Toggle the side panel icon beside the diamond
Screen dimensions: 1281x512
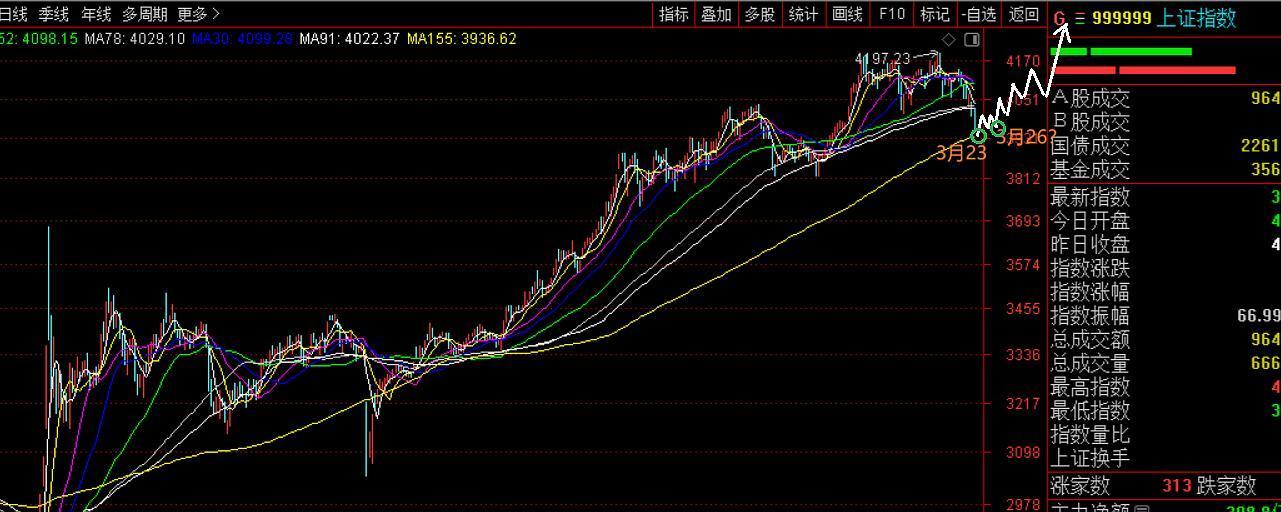click(971, 40)
